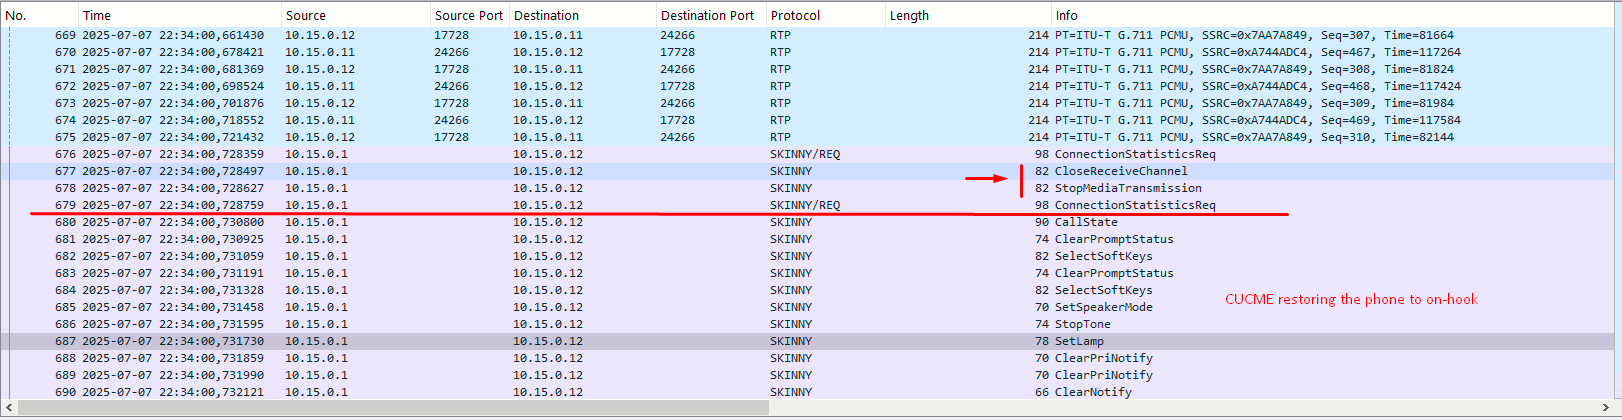The height and width of the screenshot is (420, 1622).
Task: Click the horizontal scrollbar left arrow
Action: pyautogui.click(x=10, y=407)
